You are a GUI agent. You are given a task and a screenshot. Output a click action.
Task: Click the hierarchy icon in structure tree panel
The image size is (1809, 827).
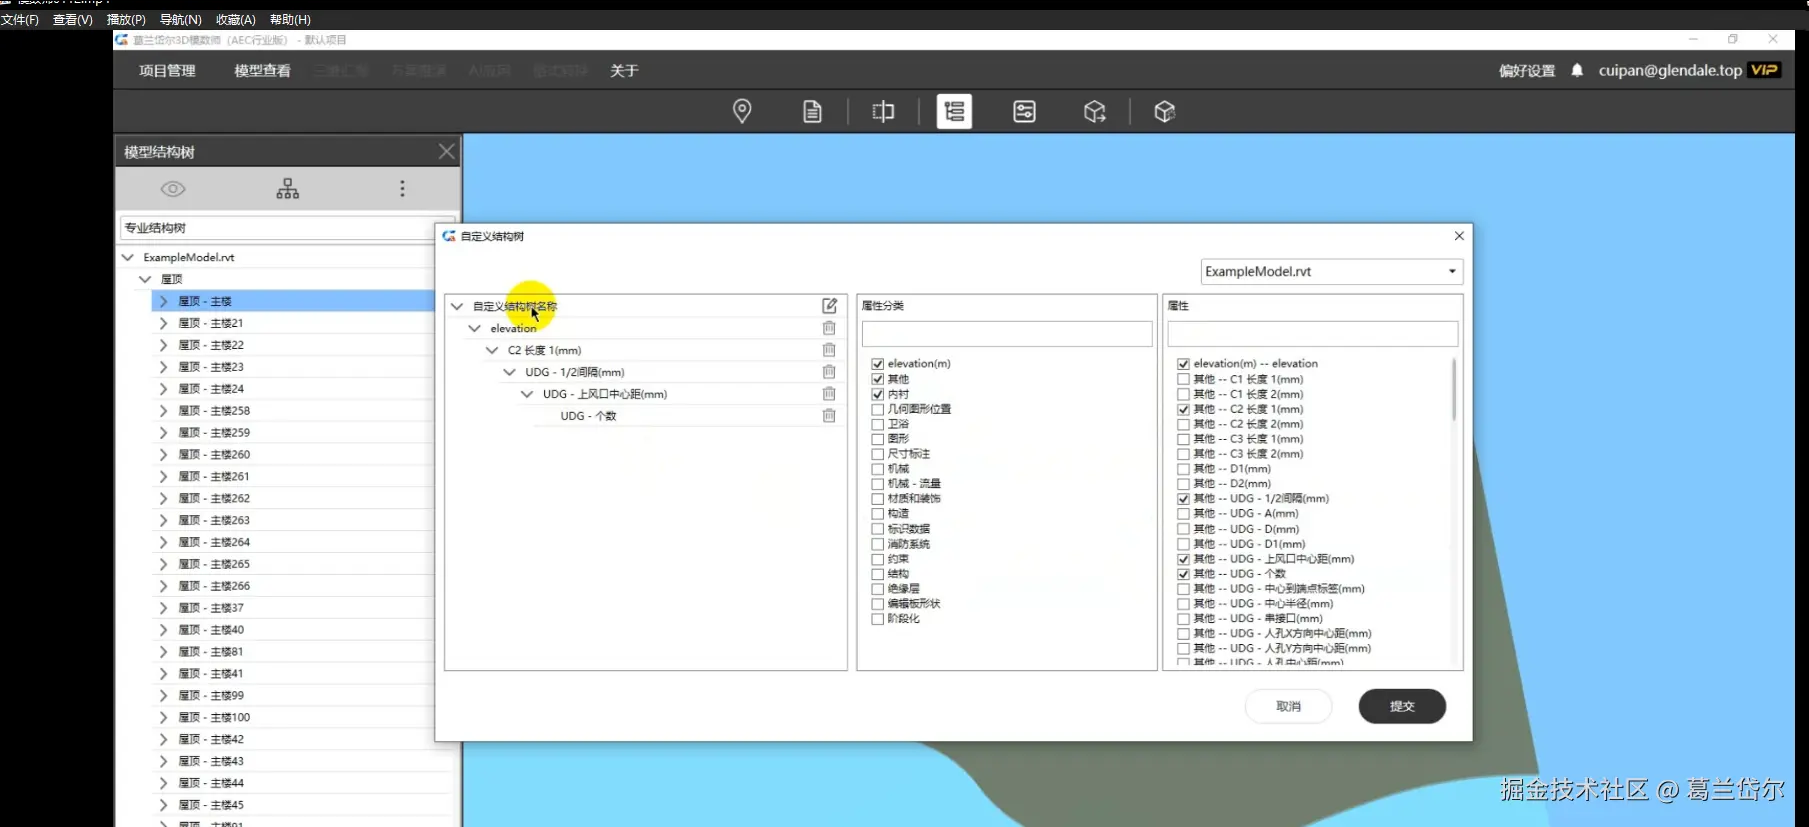pos(288,189)
